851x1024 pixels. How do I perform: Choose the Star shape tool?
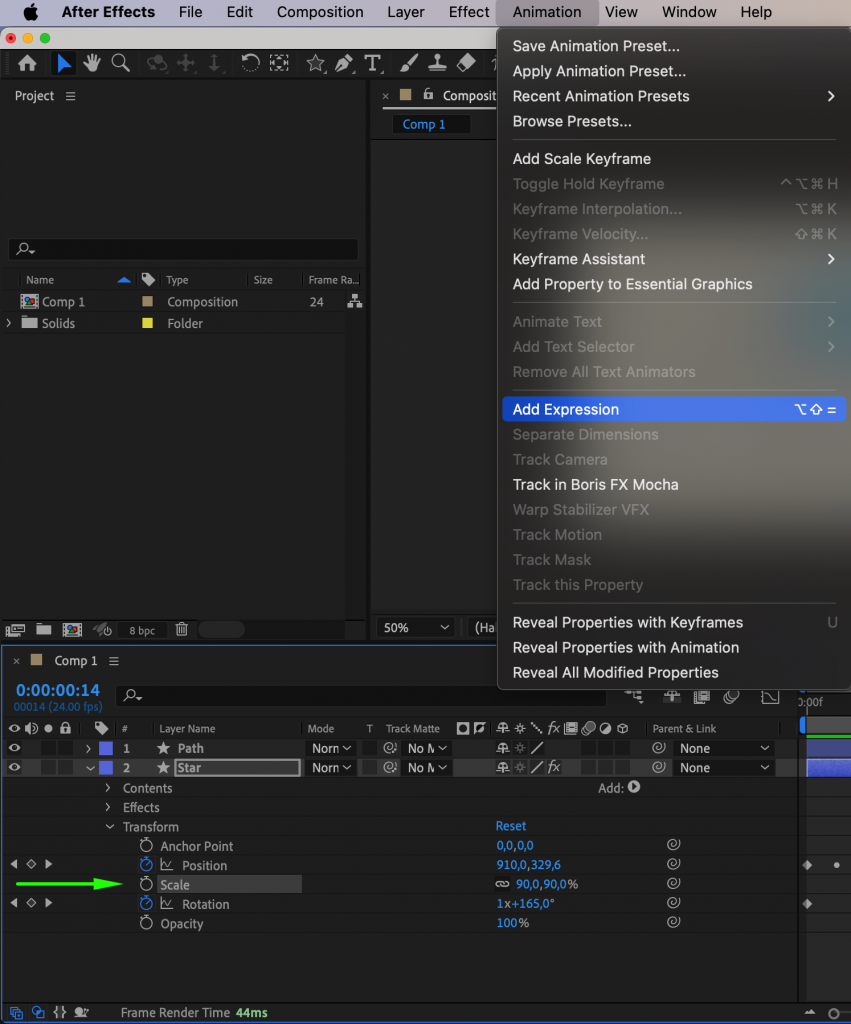pos(316,63)
